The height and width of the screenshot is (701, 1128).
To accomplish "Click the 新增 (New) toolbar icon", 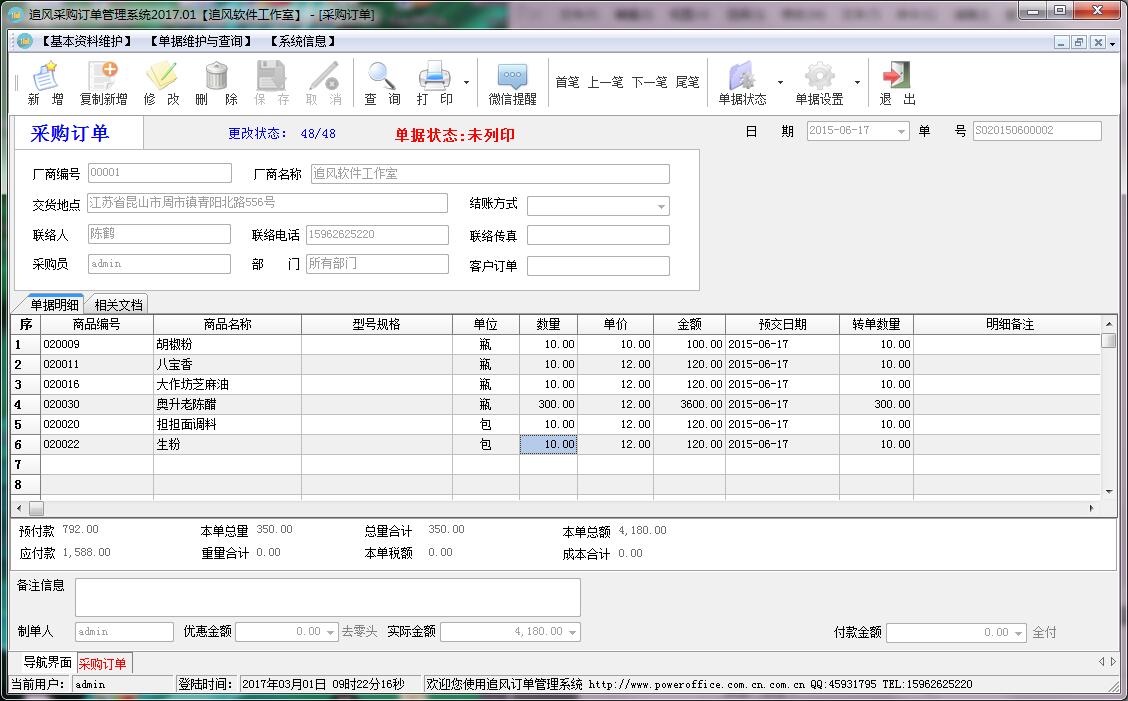I will 45,77.
